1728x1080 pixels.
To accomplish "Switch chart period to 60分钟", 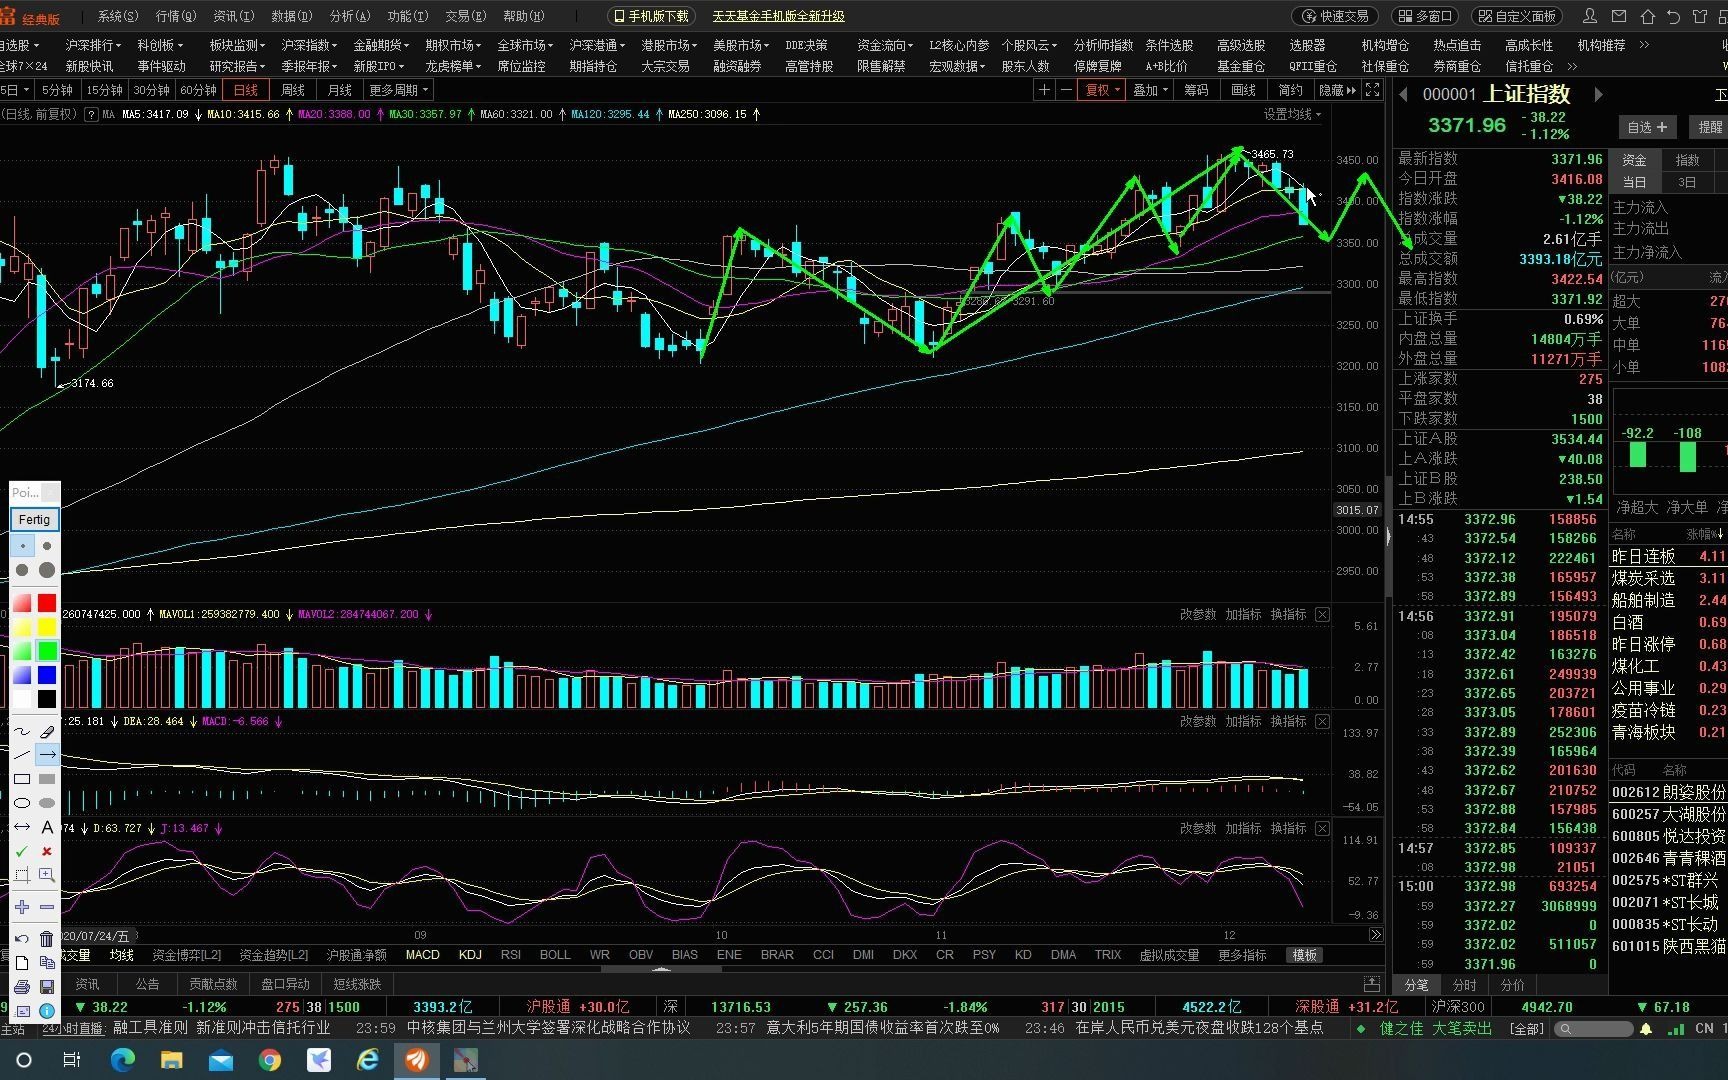I will (198, 90).
